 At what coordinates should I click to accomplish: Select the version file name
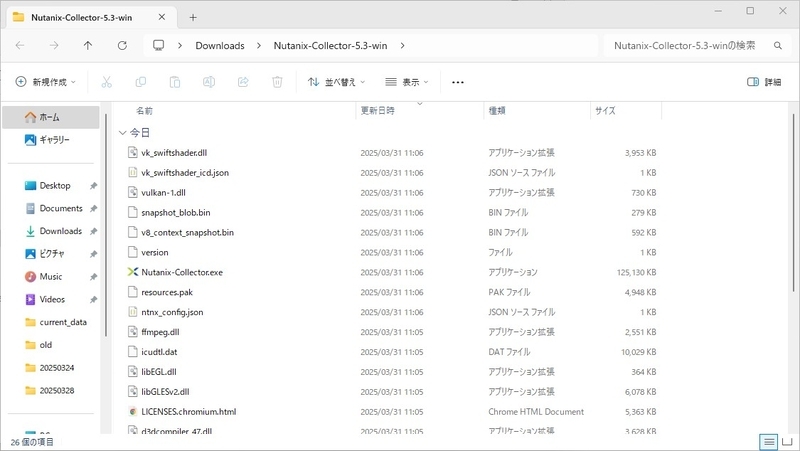point(155,252)
